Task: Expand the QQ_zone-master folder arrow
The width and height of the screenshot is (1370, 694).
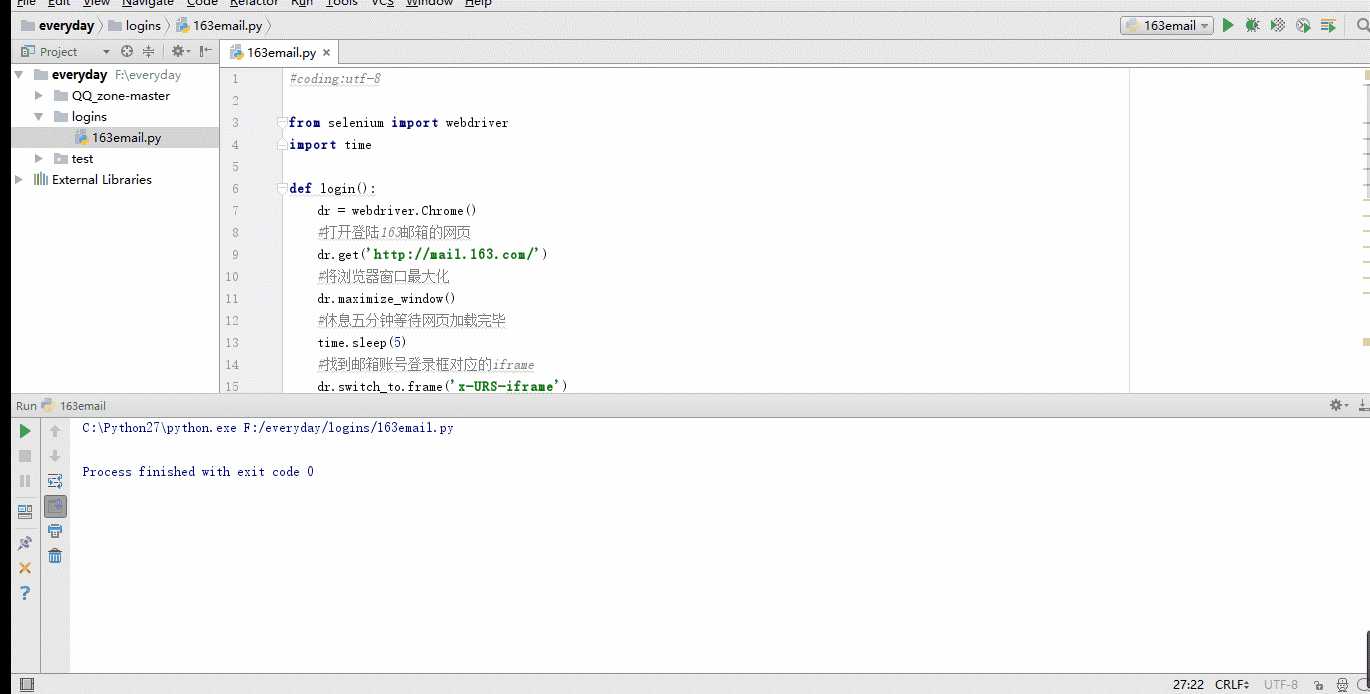Action: 39,96
